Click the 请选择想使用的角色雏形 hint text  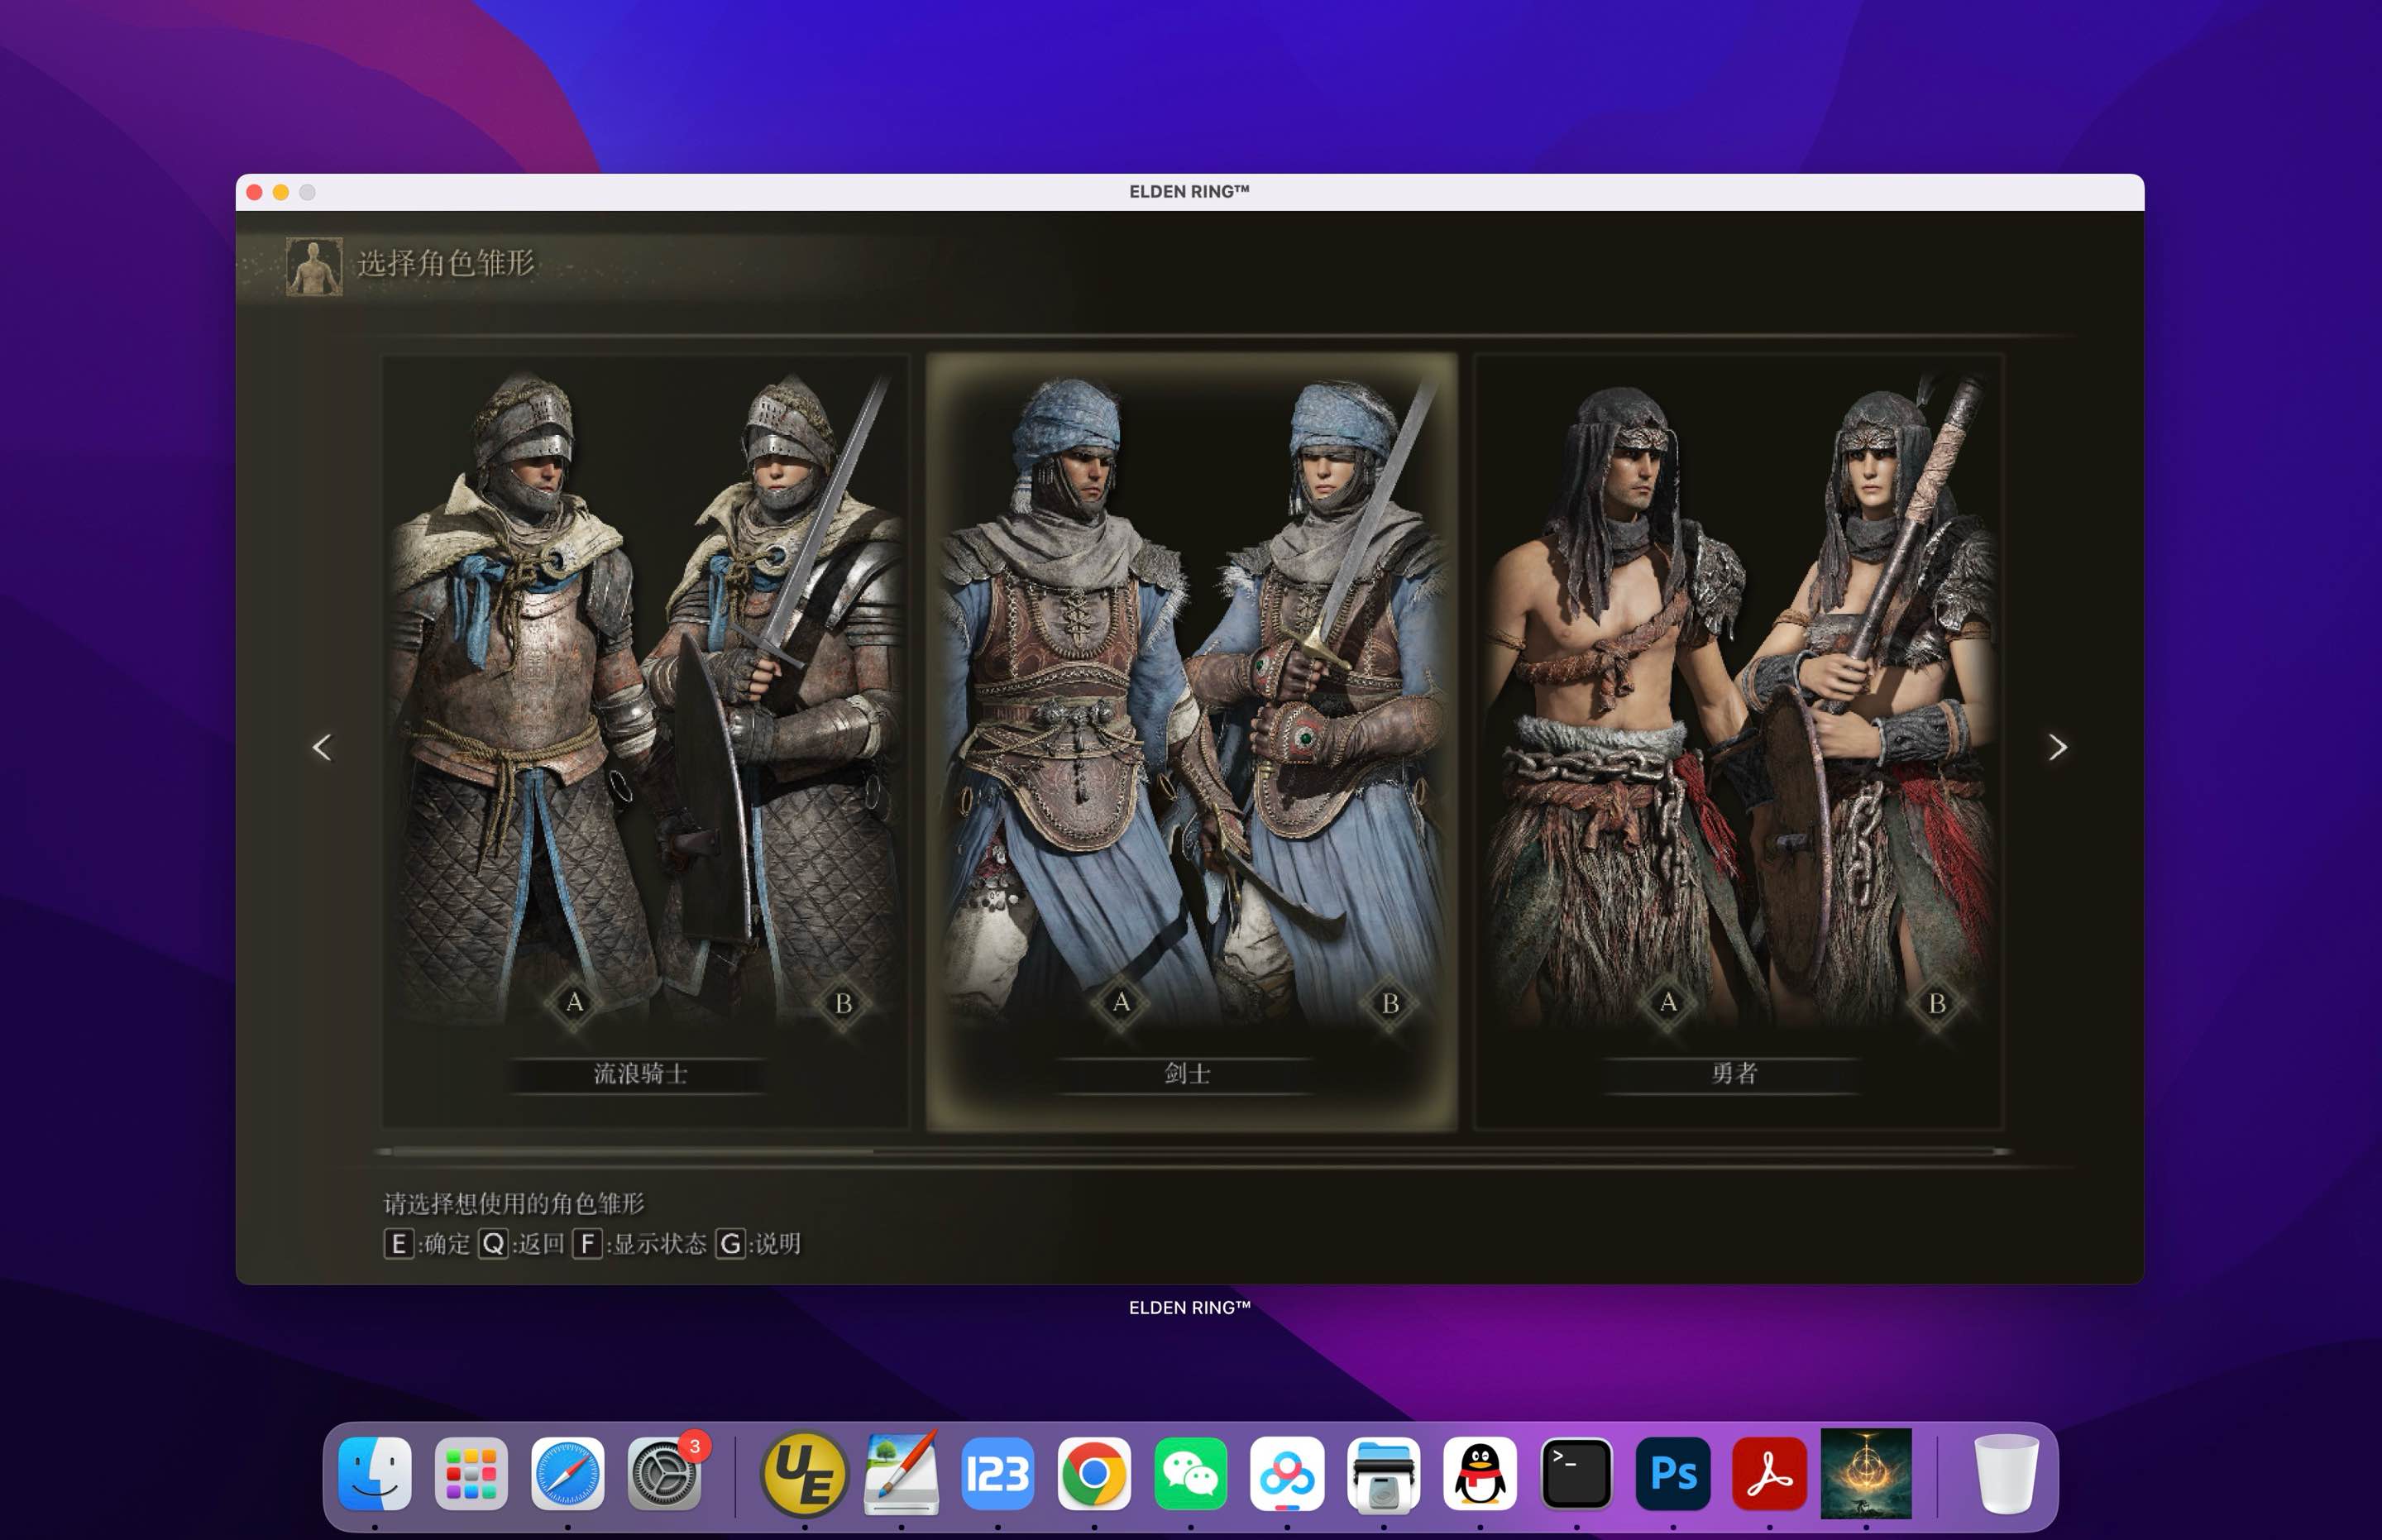(x=514, y=1203)
